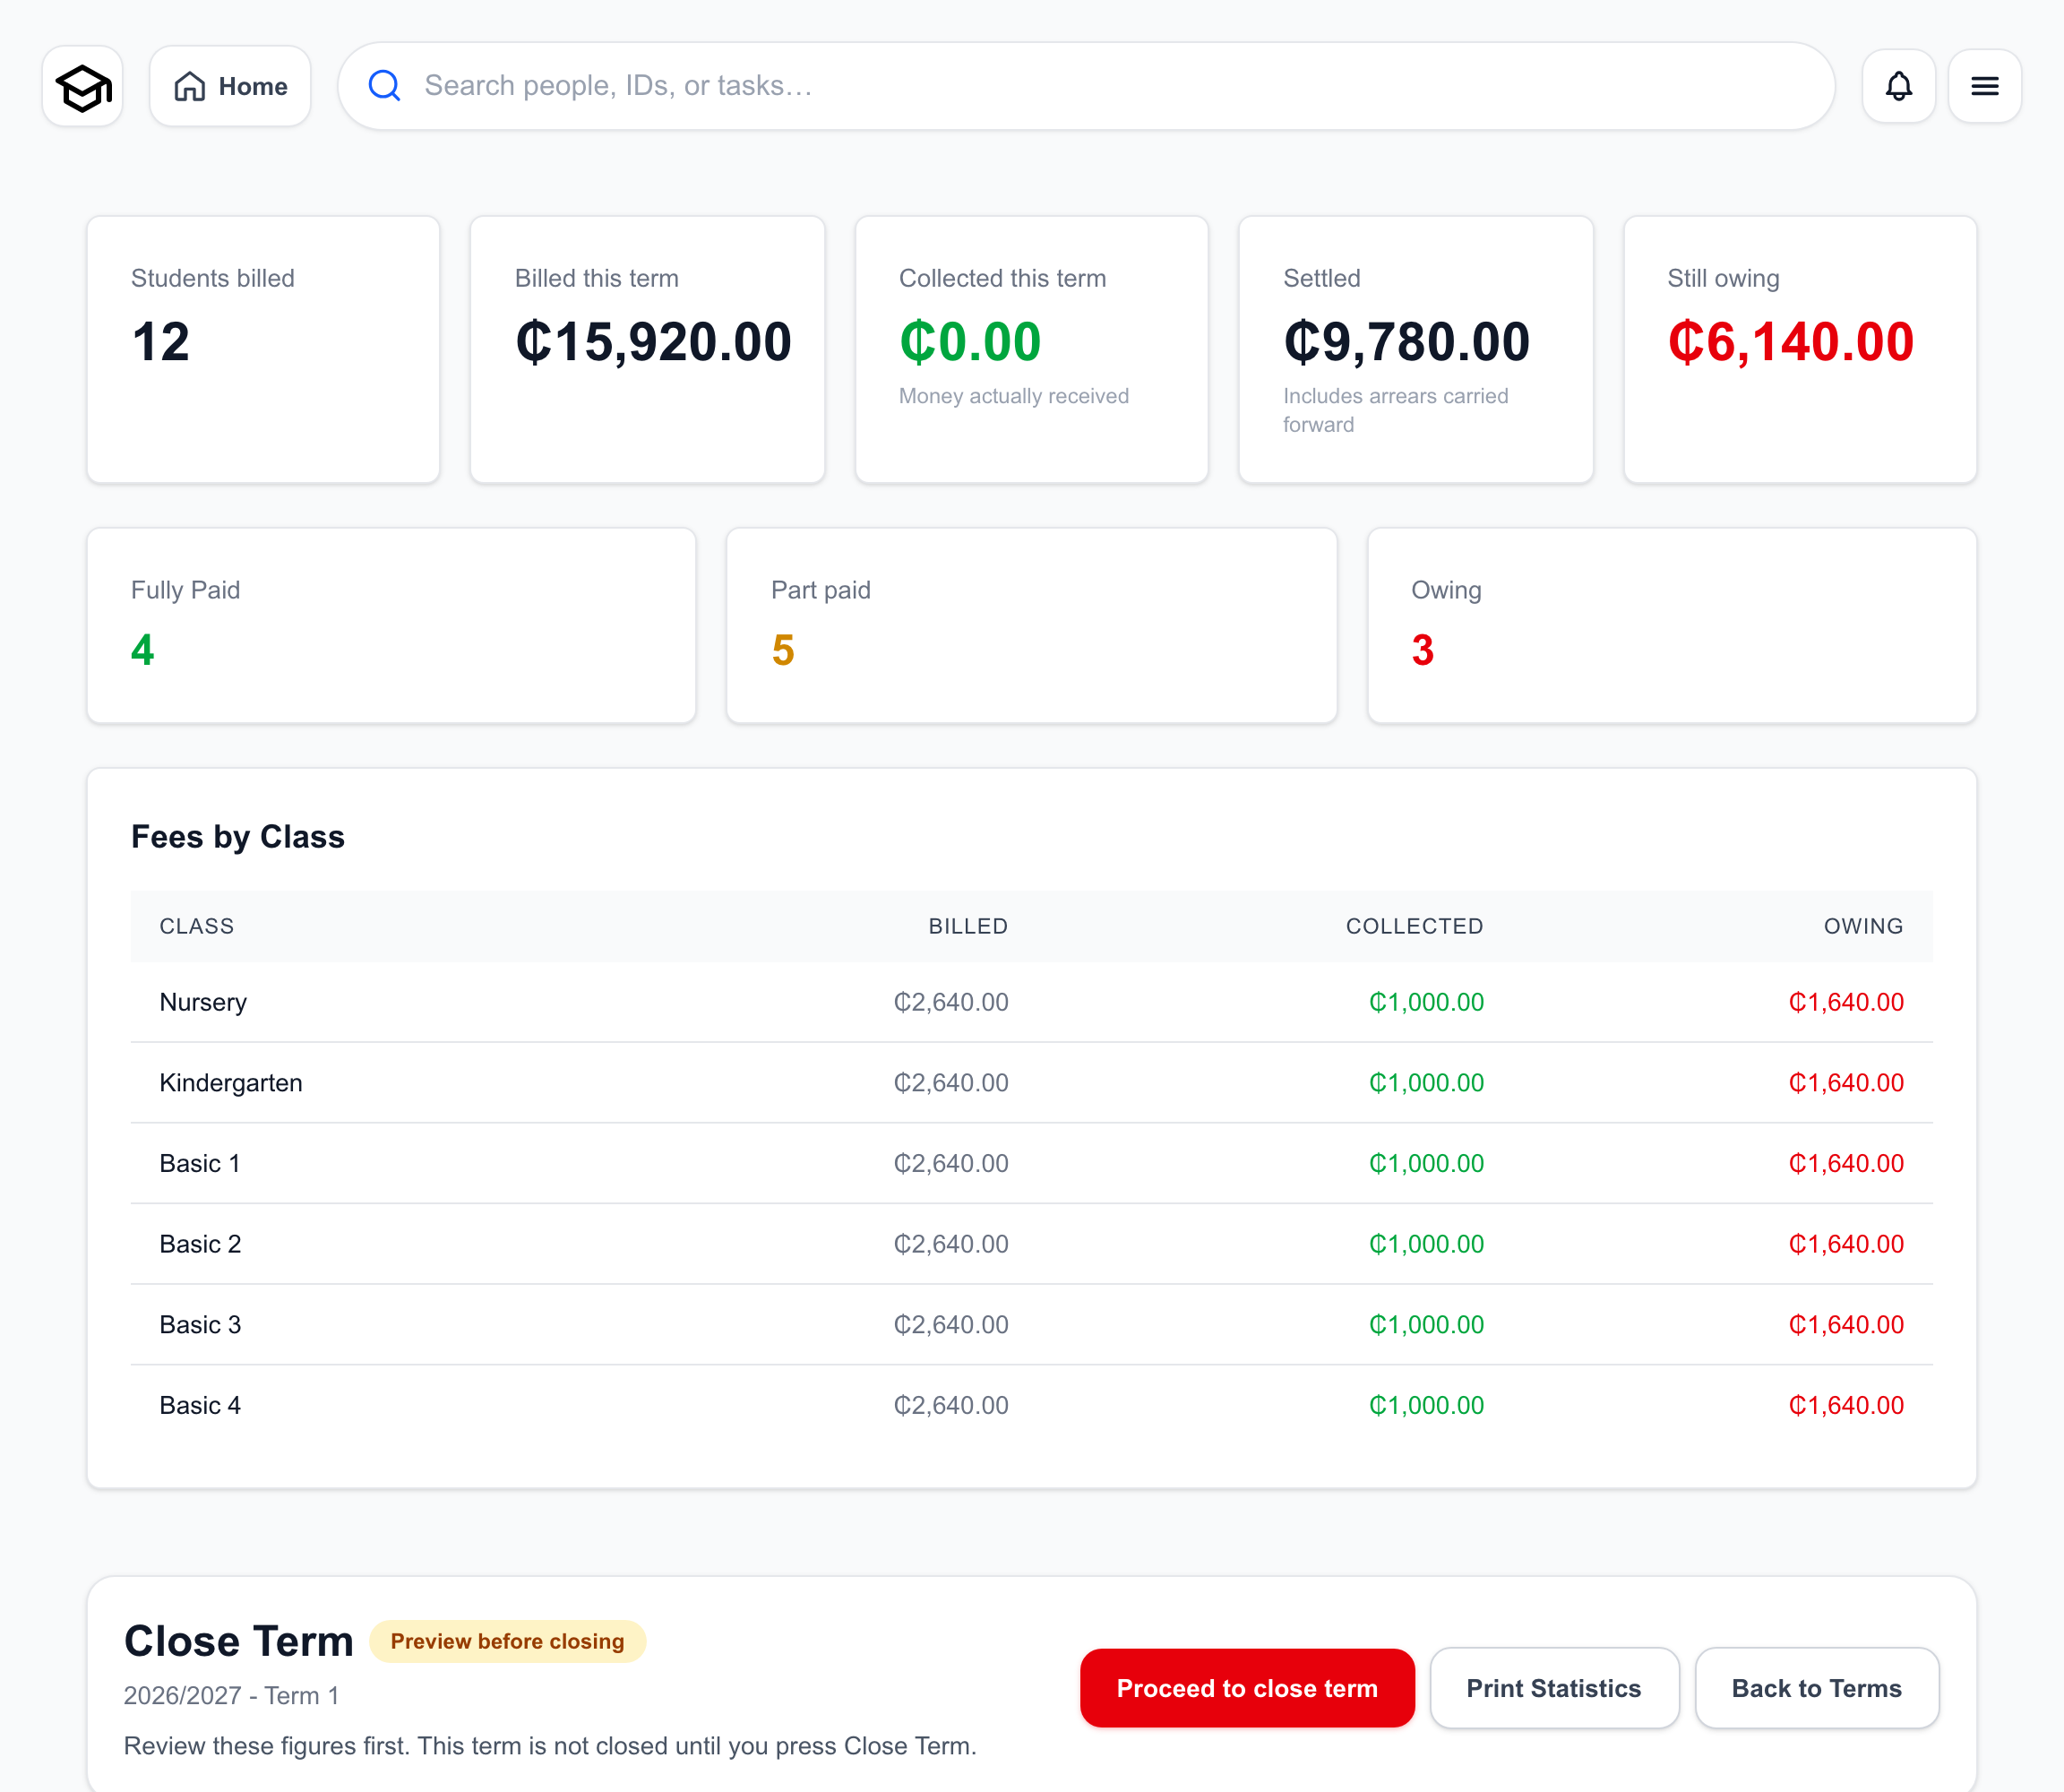Select the Kindergarten row label

tap(231, 1083)
